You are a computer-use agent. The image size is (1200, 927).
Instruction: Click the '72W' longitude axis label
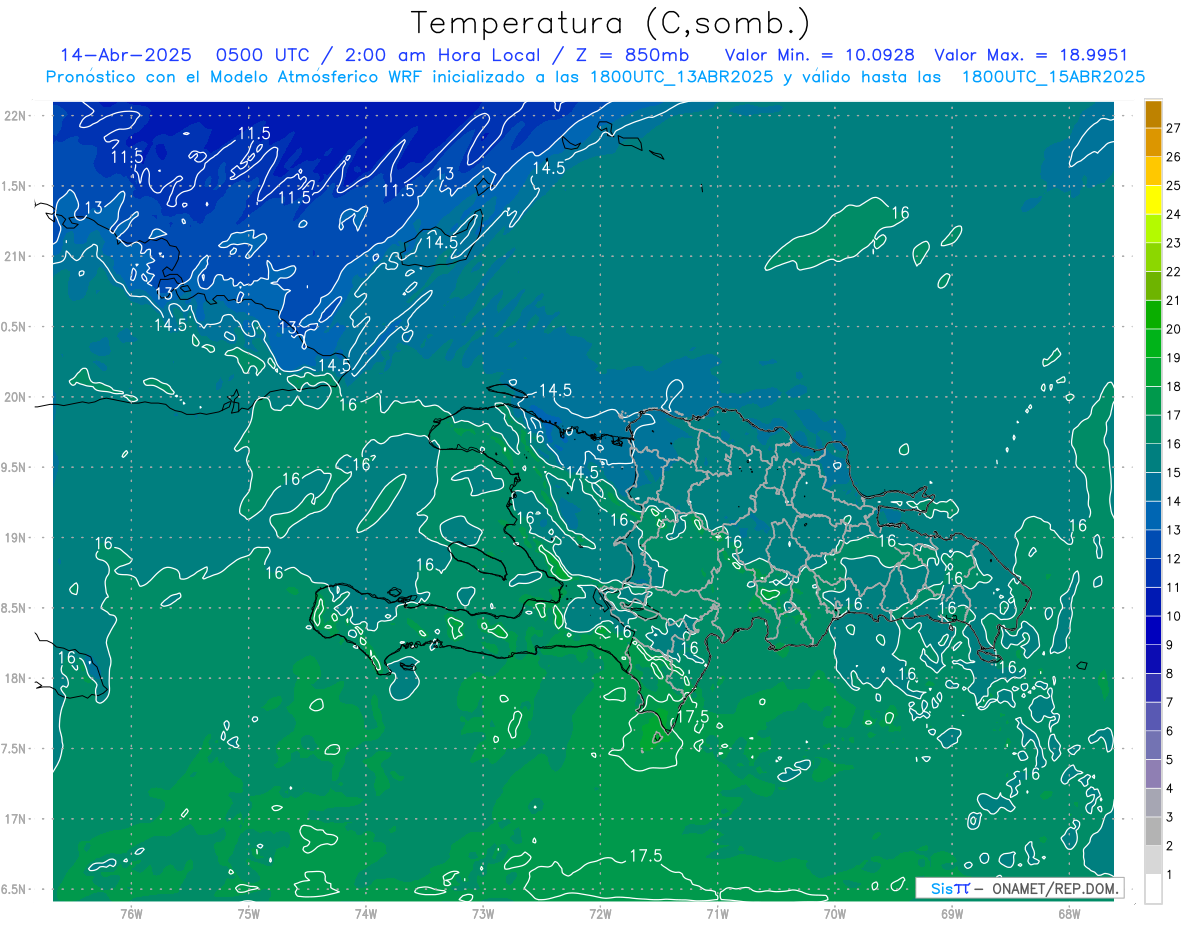(600, 914)
